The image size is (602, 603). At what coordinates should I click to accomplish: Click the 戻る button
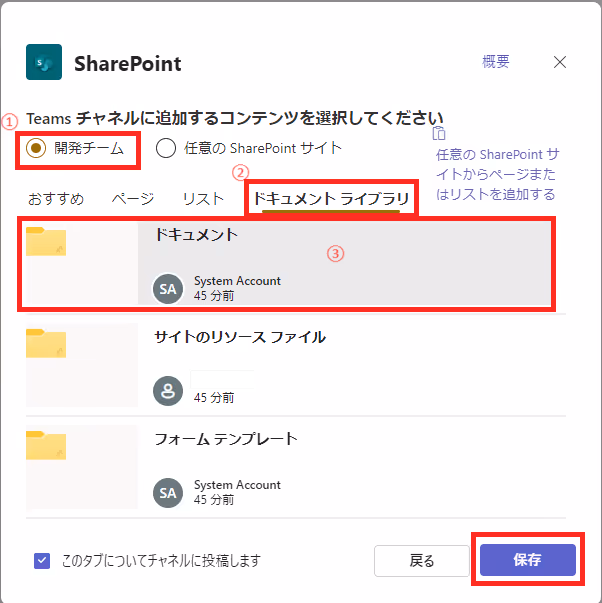422,561
